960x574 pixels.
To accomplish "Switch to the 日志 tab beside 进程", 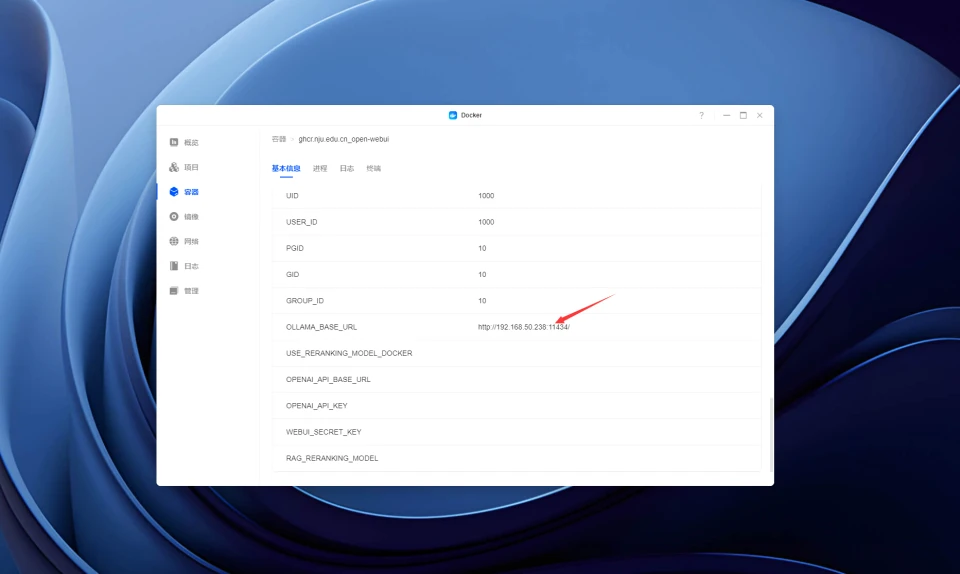I will pyautogui.click(x=347, y=168).
